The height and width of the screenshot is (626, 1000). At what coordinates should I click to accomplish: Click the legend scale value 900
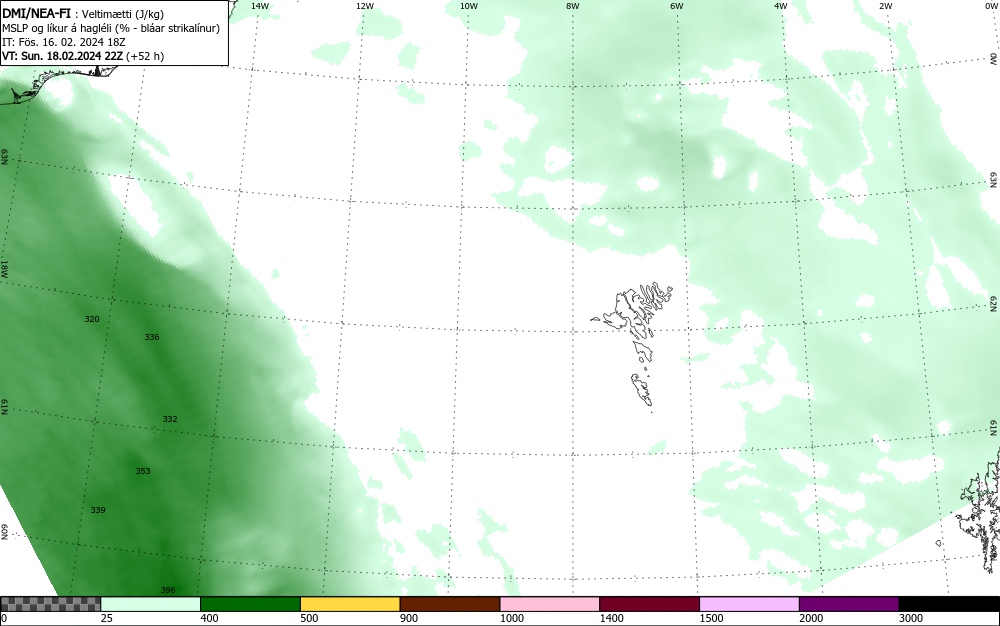[409, 618]
